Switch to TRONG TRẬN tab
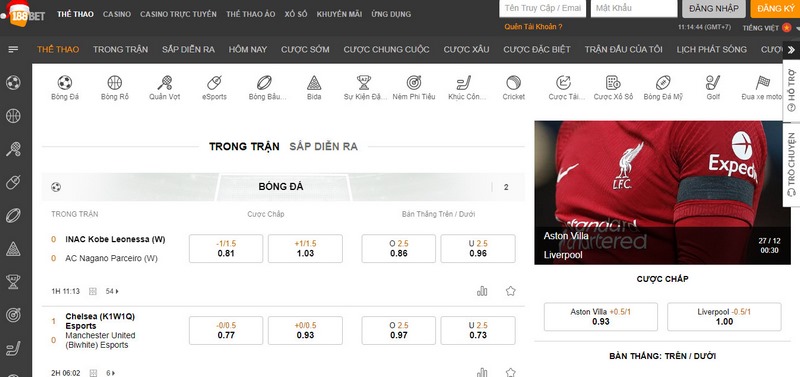800x377 pixels. click(244, 147)
